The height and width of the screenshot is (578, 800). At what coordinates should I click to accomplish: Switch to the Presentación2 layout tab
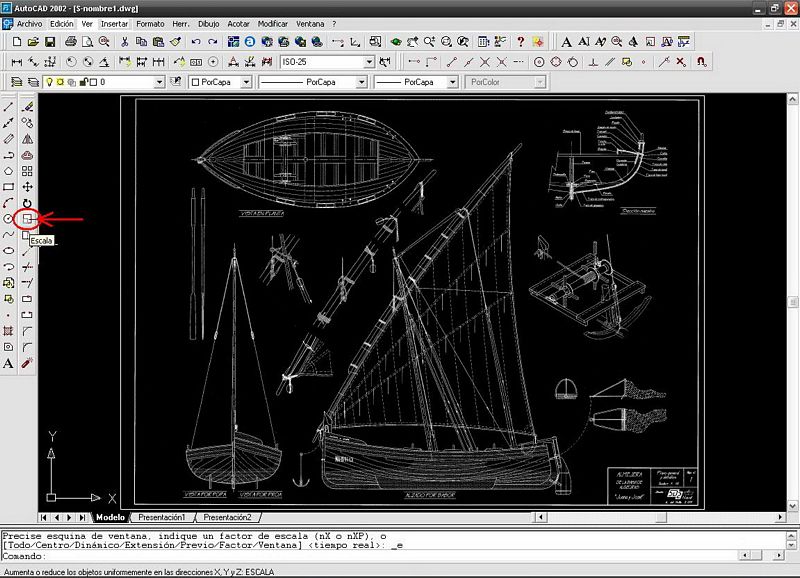pos(228,517)
